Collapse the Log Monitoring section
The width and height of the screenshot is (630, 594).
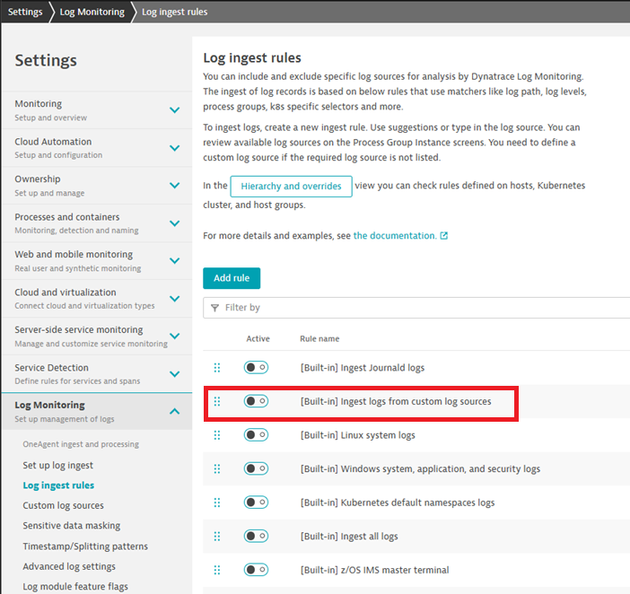click(174, 411)
